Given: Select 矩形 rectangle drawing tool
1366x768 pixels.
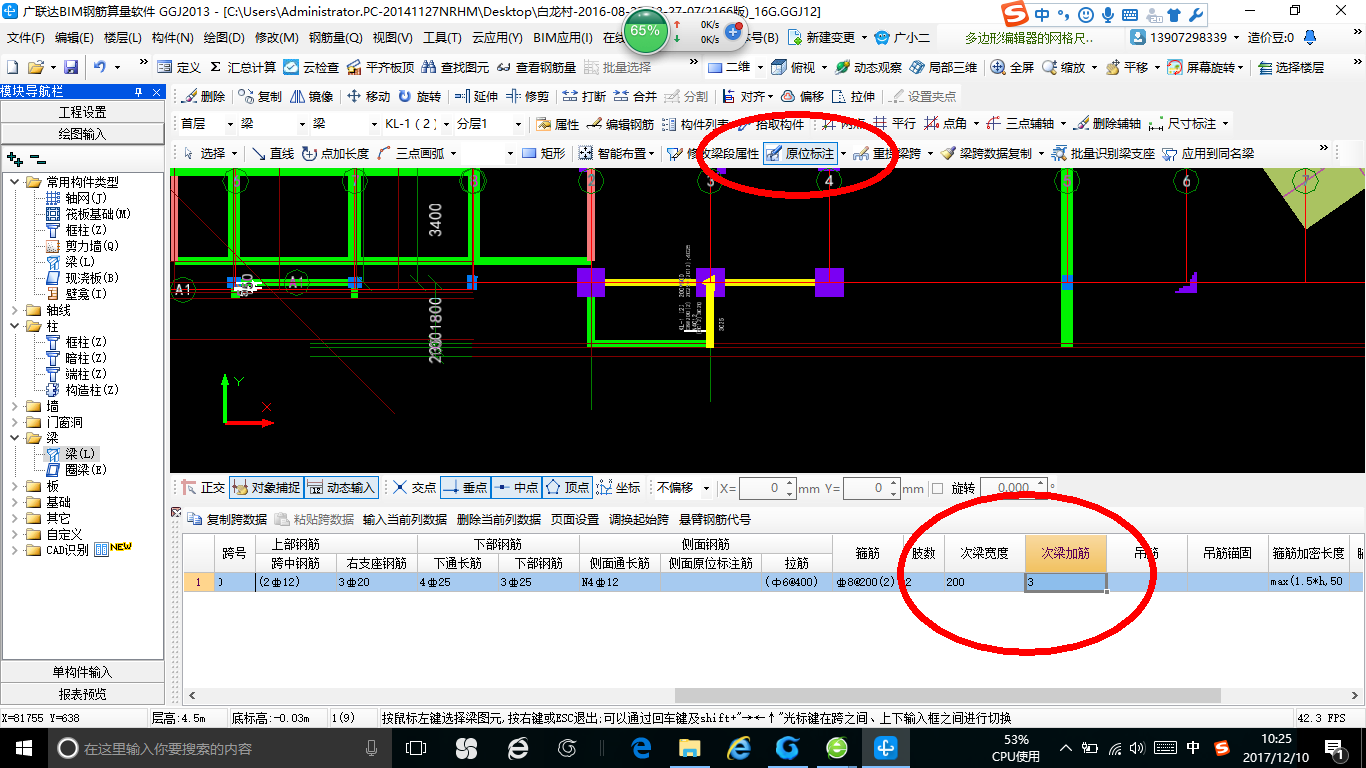Looking at the screenshot, I should (x=543, y=153).
